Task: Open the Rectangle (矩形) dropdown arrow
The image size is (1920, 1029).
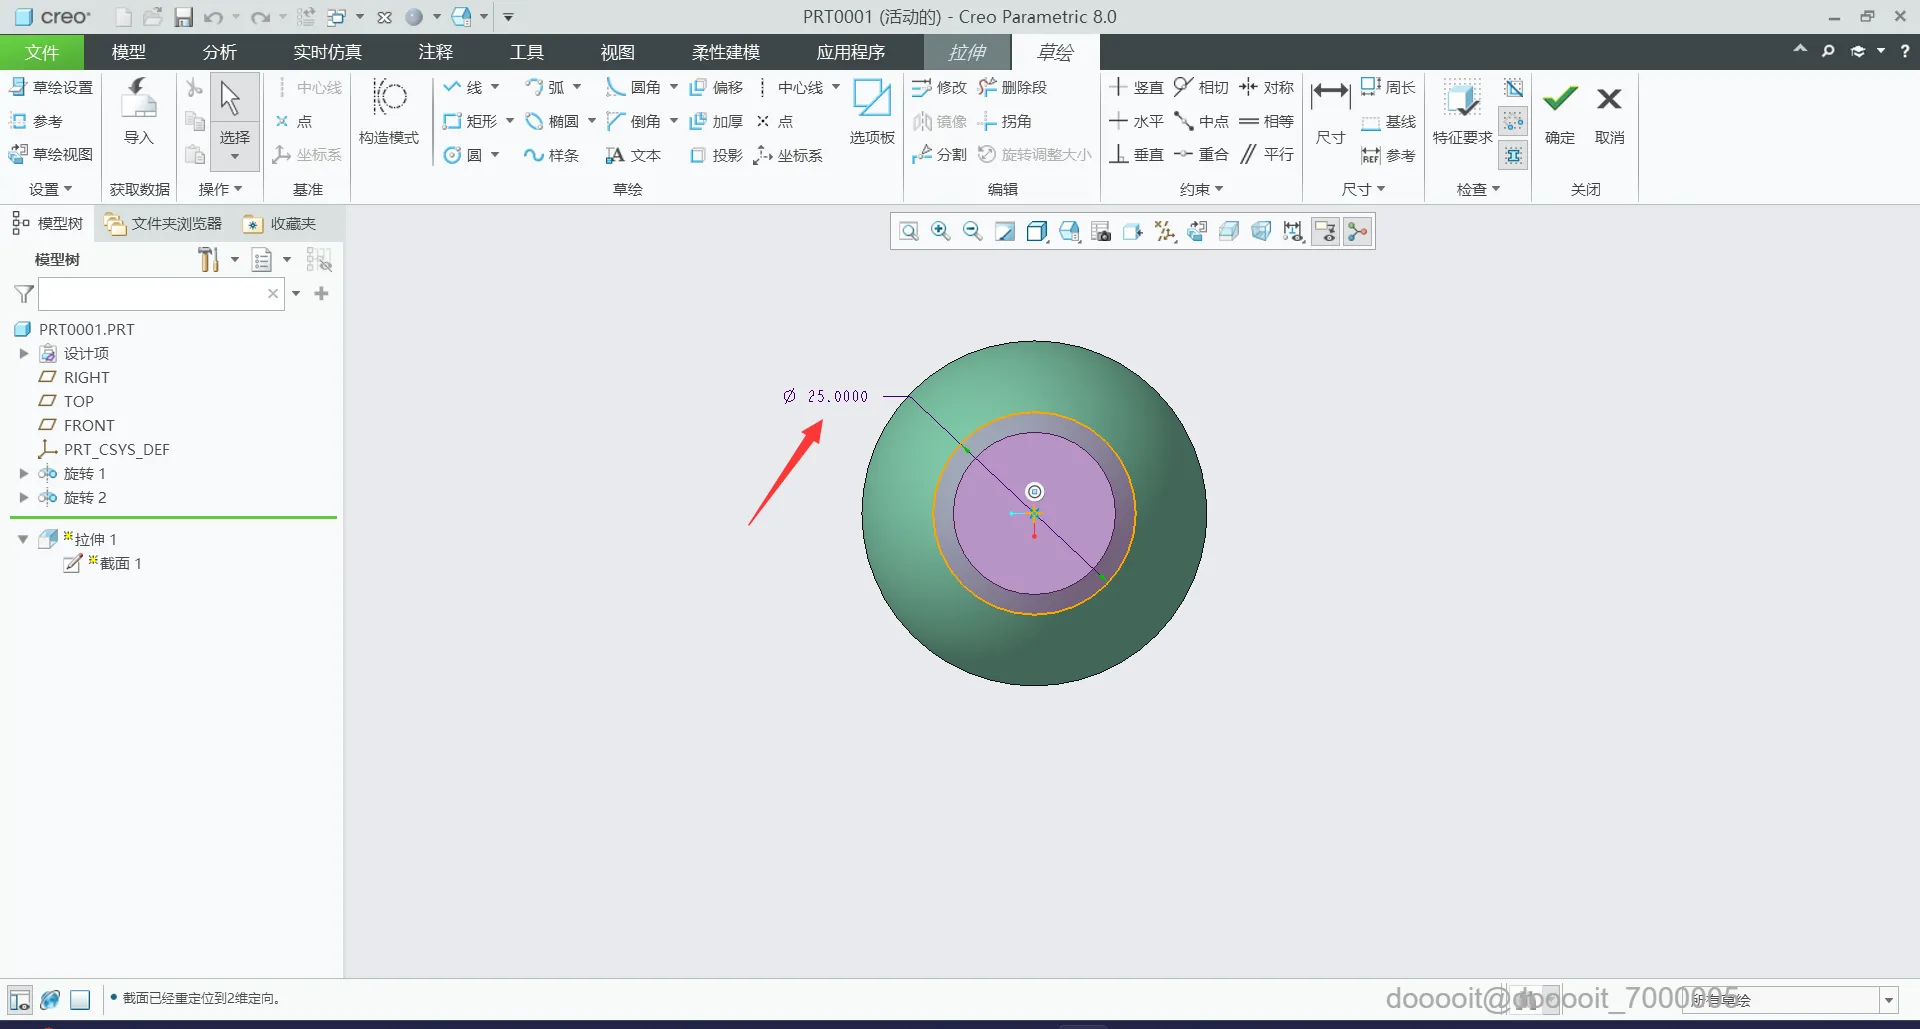Action: [x=510, y=121]
